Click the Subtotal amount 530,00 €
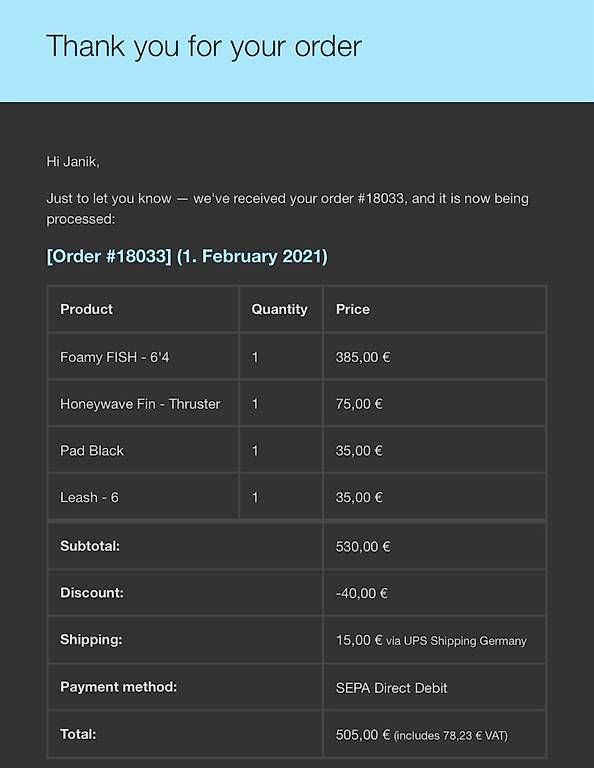The height and width of the screenshot is (768, 594). pos(363,547)
